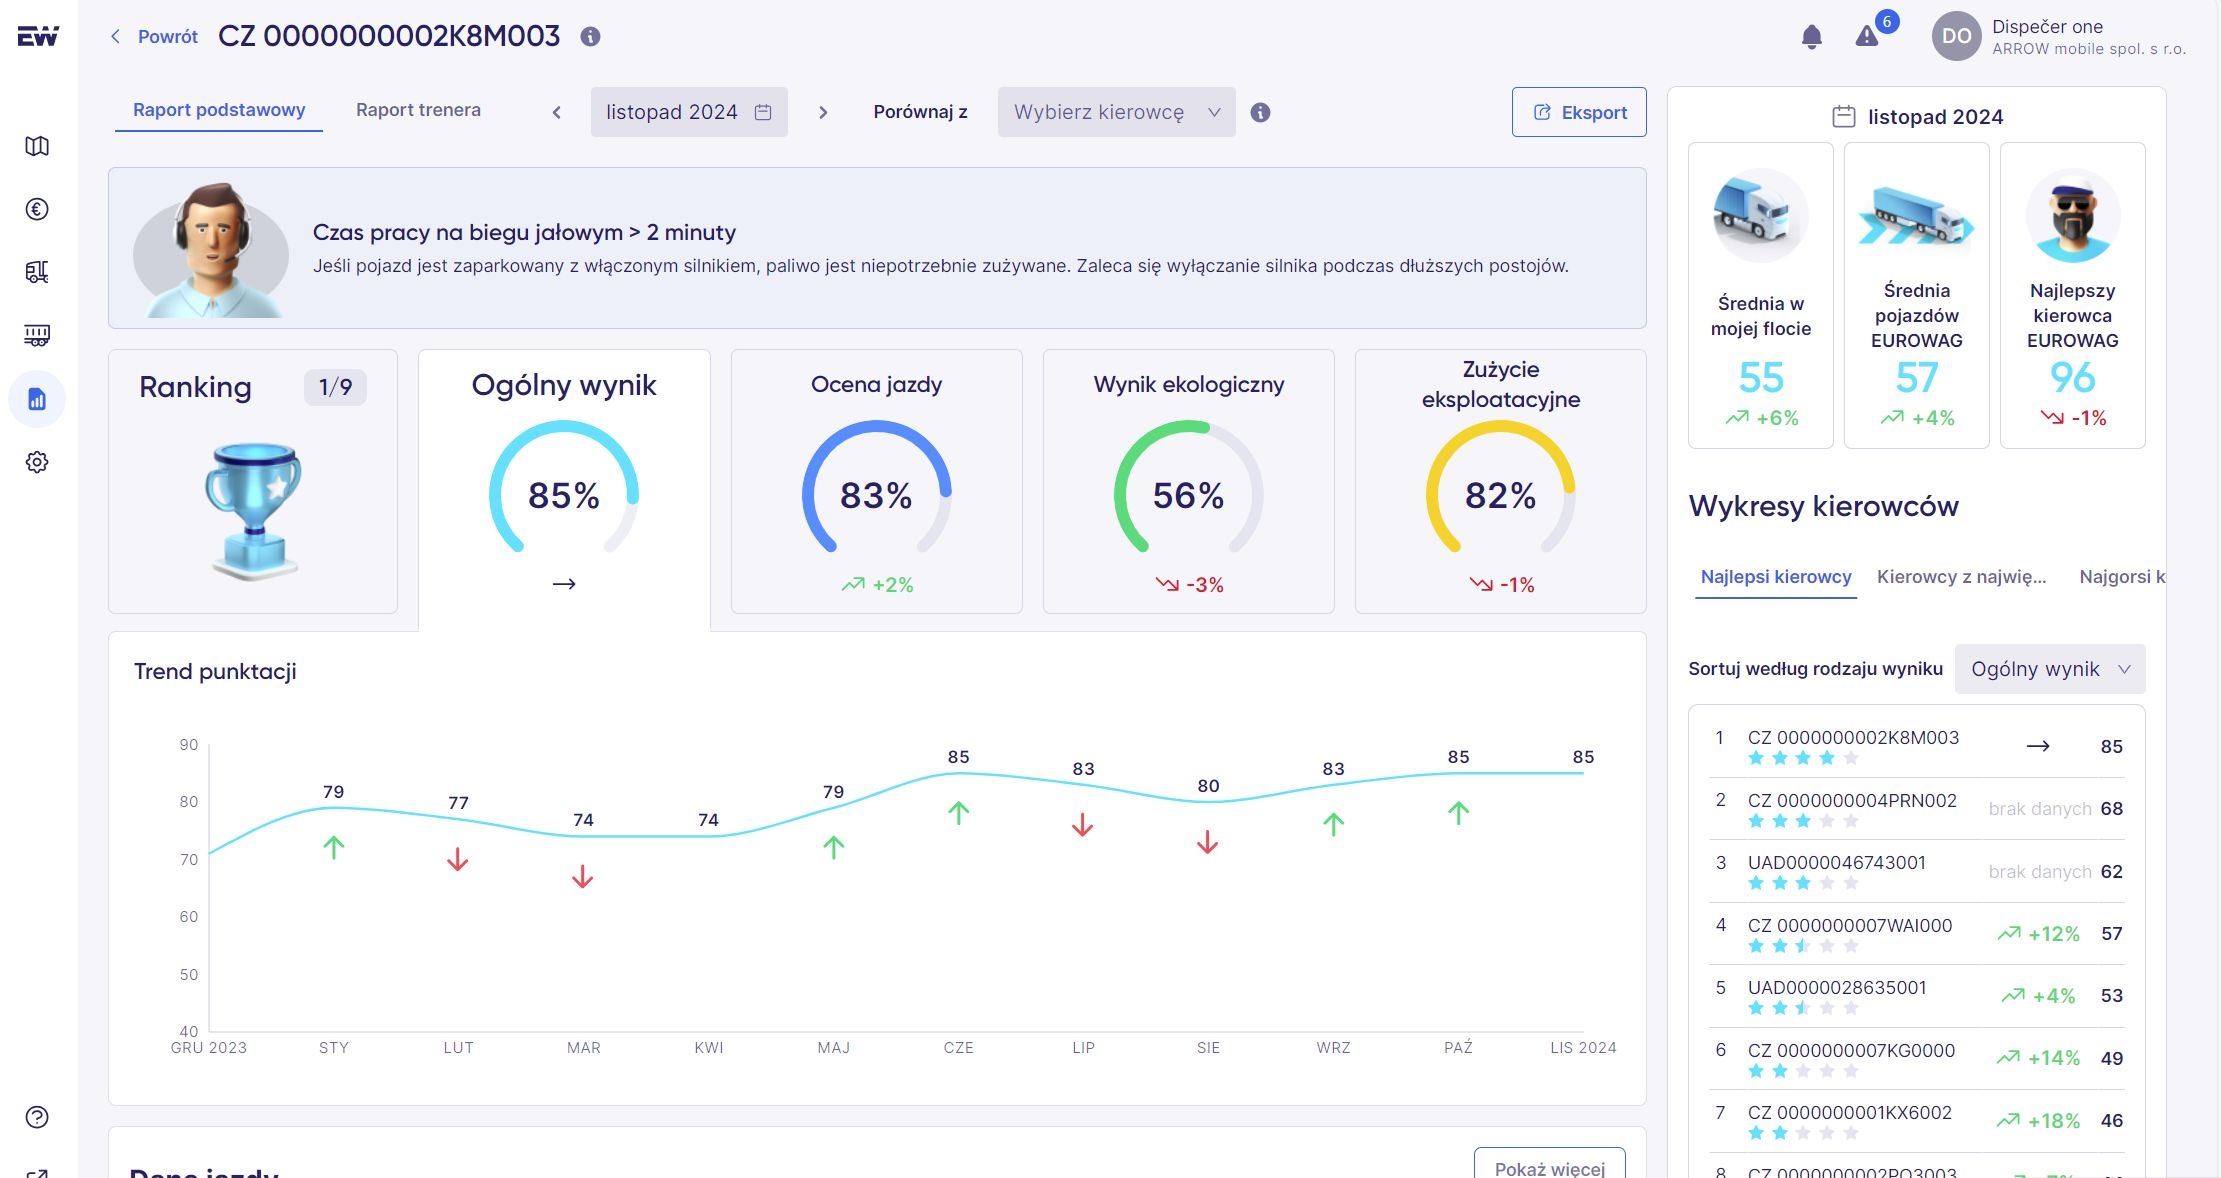This screenshot has width=2221, height=1178.
Task: Select the Ocena jazdy score card
Action: pyautogui.click(x=876, y=481)
